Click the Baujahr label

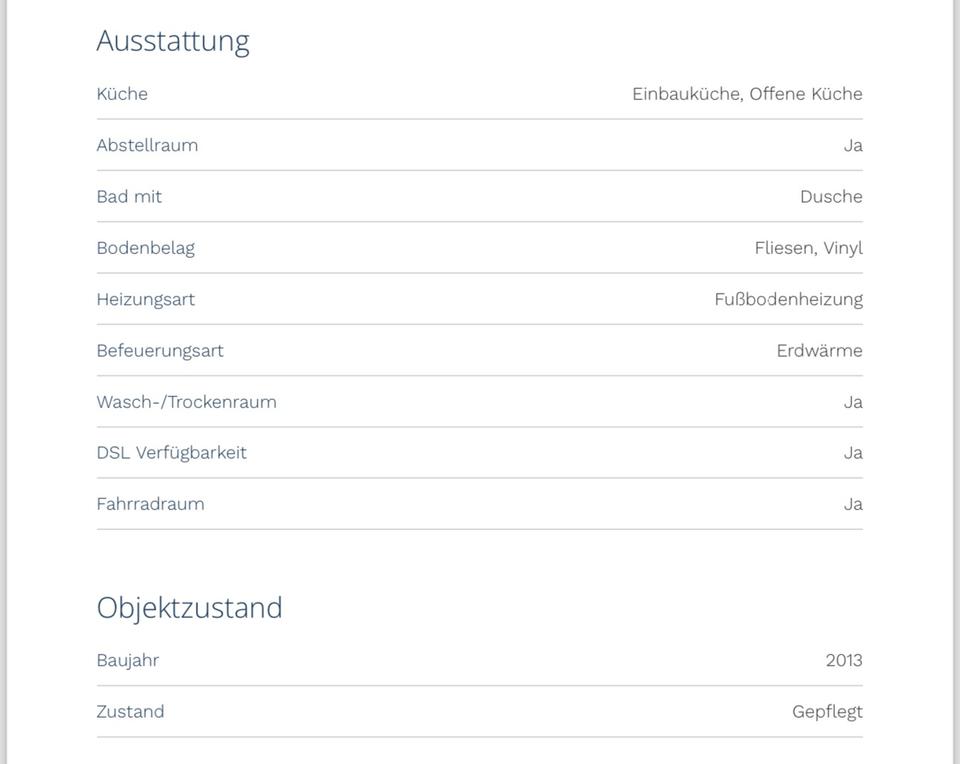(127, 660)
